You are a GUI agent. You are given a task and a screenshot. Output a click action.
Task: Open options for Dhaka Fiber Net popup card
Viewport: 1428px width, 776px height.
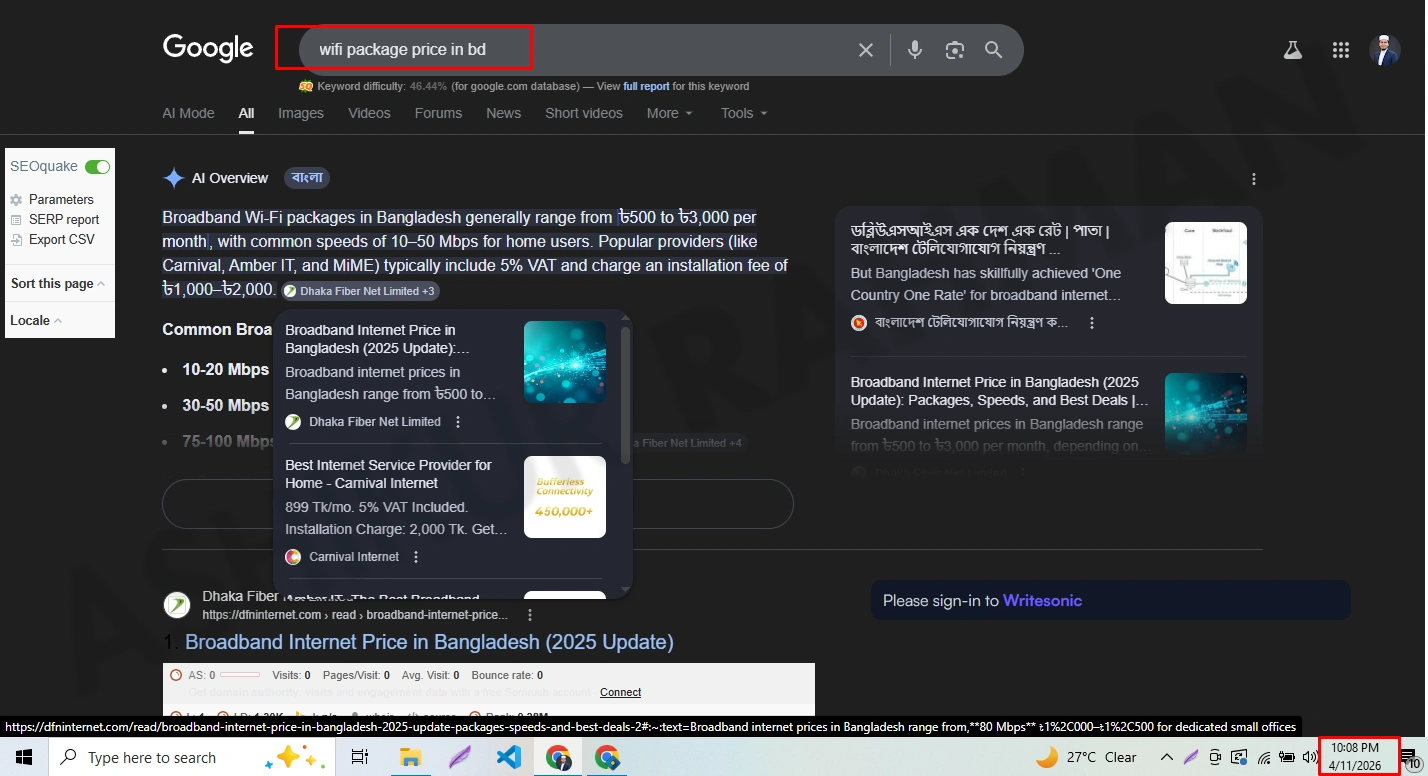458,422
